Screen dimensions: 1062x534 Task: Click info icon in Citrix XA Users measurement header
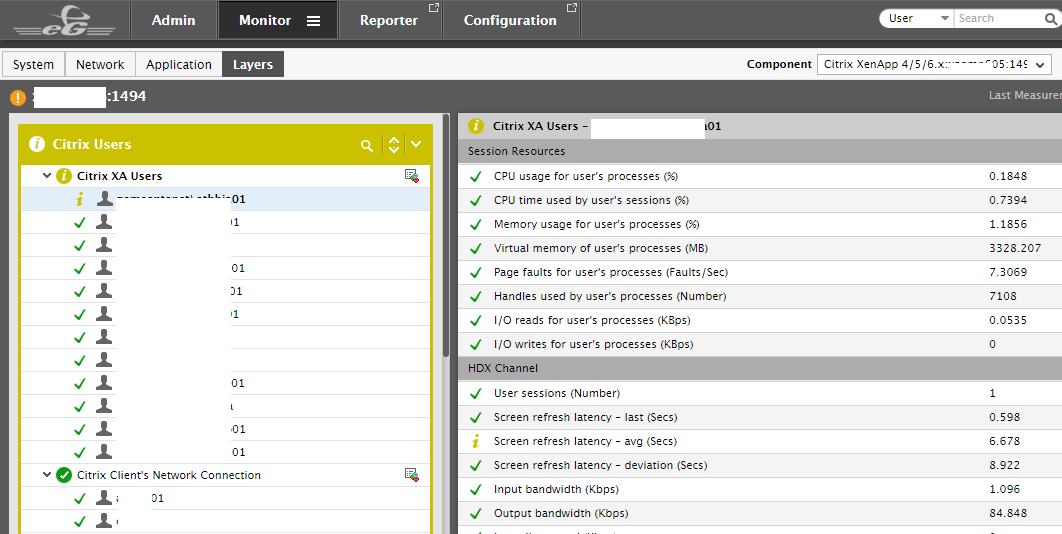click(476, 126)
